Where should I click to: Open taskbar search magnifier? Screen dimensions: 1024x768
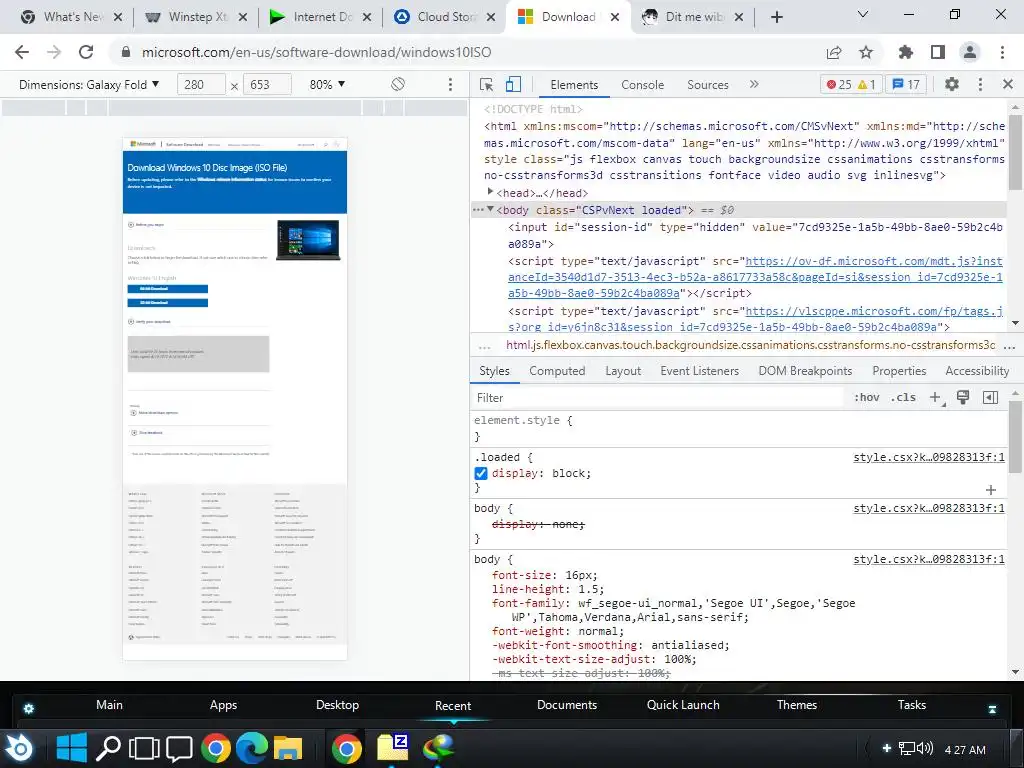[108, 748]
